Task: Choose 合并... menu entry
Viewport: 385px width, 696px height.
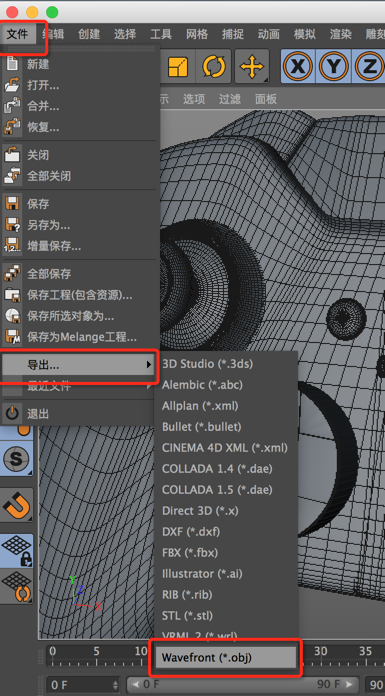Action: coord(80,107)
